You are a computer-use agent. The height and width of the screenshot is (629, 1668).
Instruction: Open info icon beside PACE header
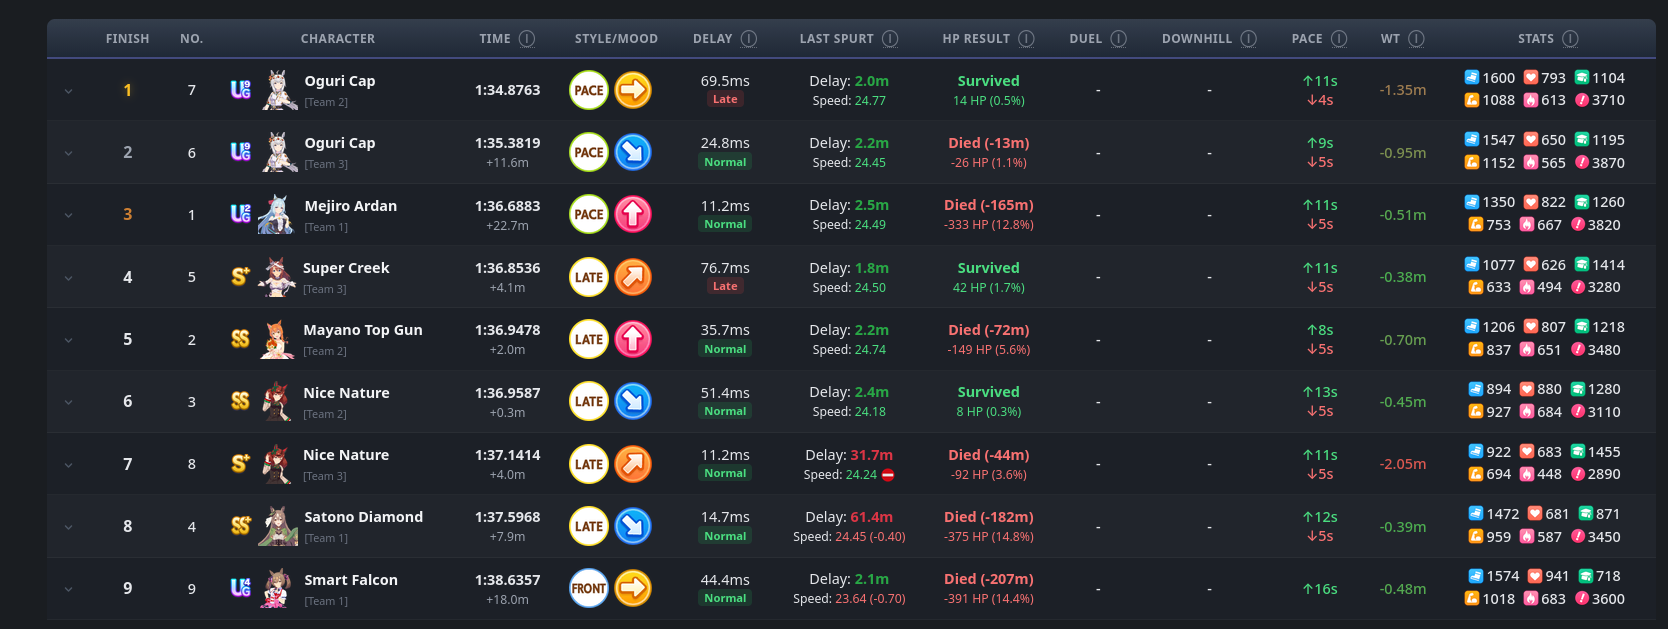click(x=1339, y=39)
